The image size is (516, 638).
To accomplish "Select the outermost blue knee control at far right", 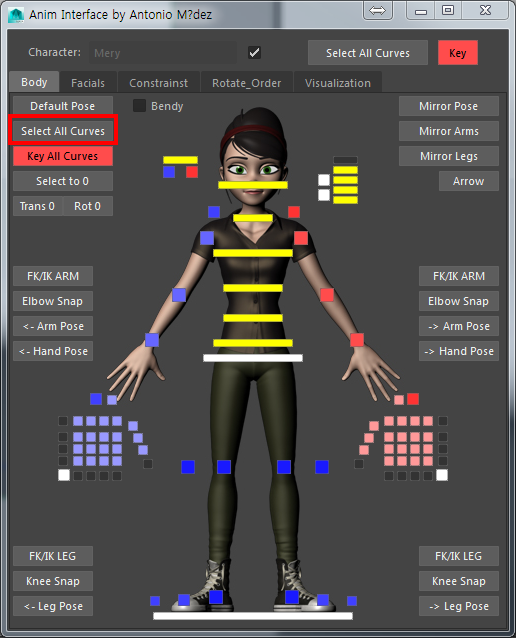I will 322,467.
